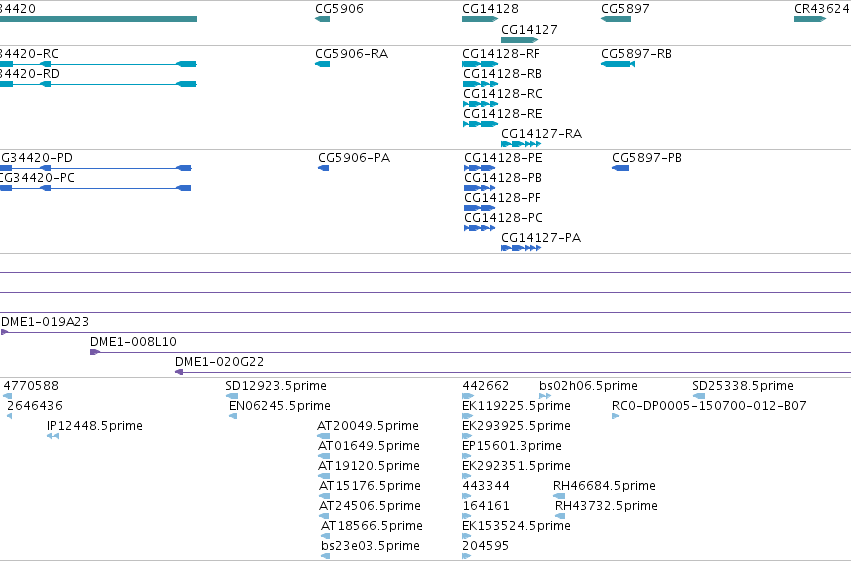
Task: Select feature 204595
Action: tap(466, 556)
